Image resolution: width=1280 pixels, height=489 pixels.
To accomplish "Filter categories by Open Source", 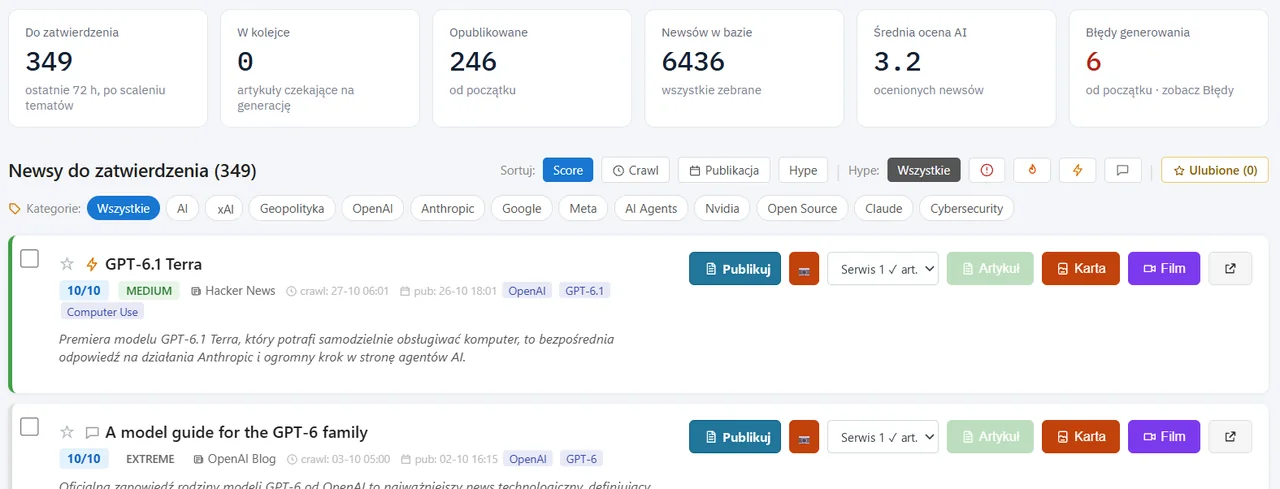I will pyautogui.click(x=803, y=209).
